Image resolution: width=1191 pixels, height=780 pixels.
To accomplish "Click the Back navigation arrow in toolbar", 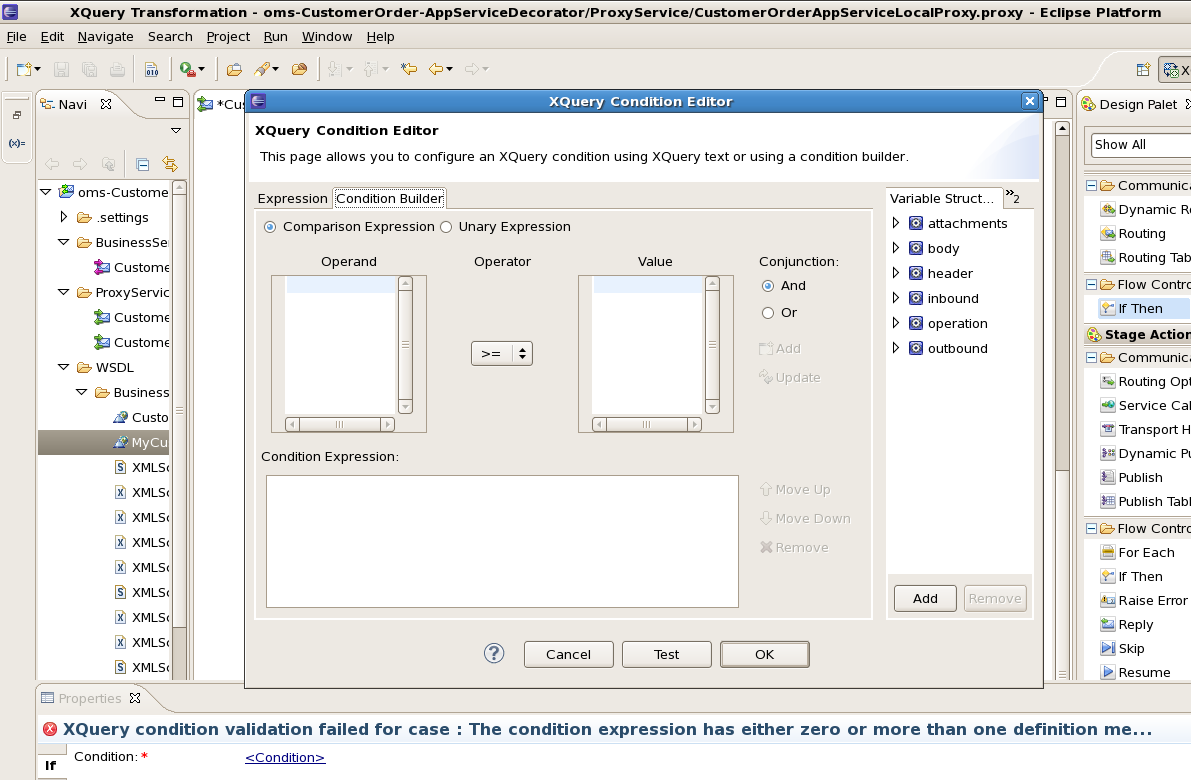I will point(436,69).
